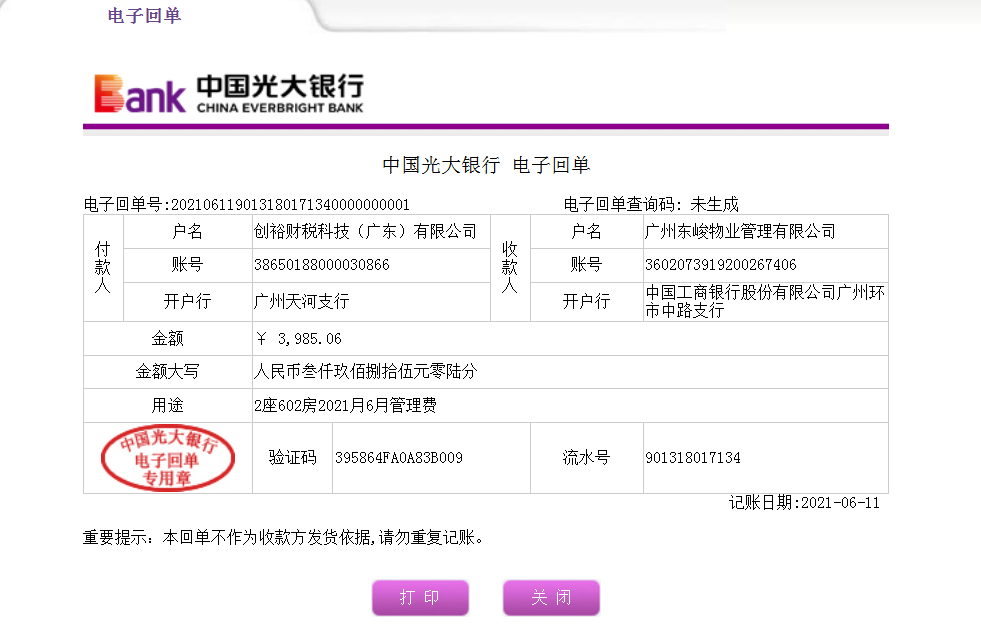Screen dimensions: 981x639
Task: Click payee name 广州东峻物业管理有限公司
Action: tap(740, 232)
